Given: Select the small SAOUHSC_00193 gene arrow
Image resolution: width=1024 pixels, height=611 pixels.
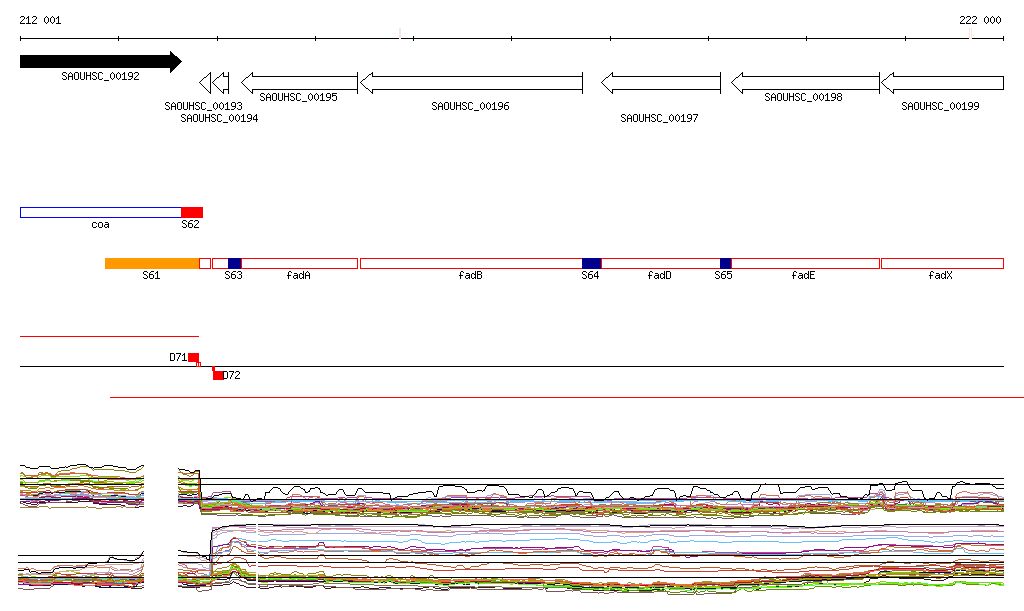Looking at the screenshot, I should click(205, 83).
